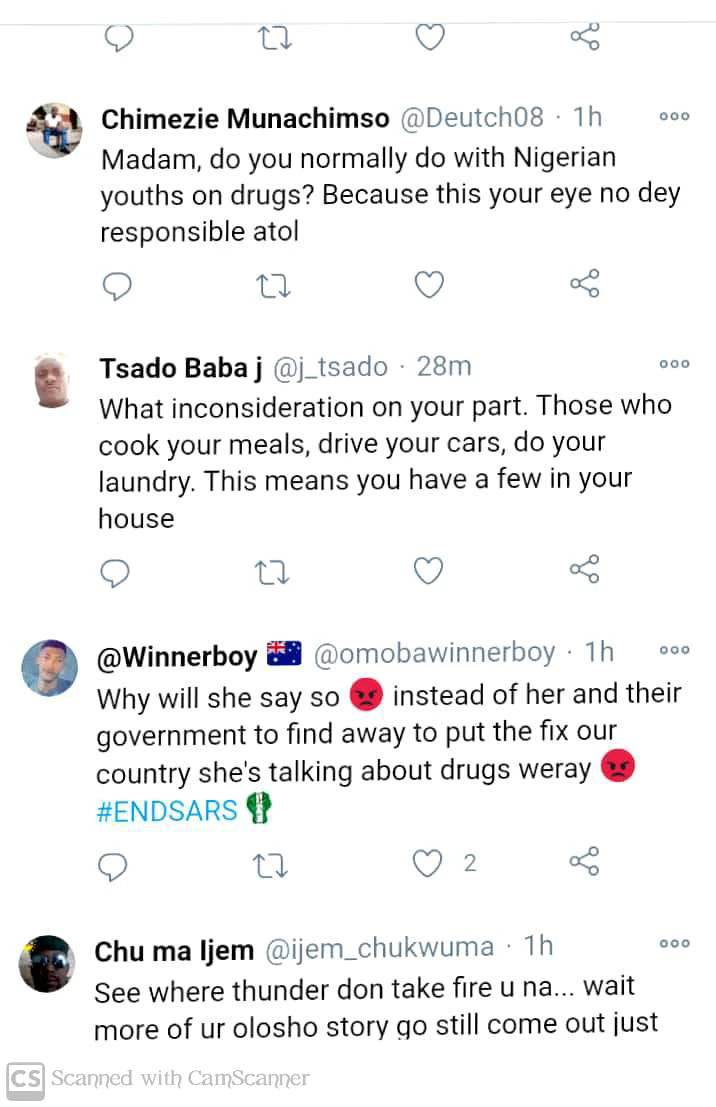The height and width of the screenshot is (1107, 716).
Task: Share Chimezie Munachimso's tweet
Action: [x=584, y=286]
